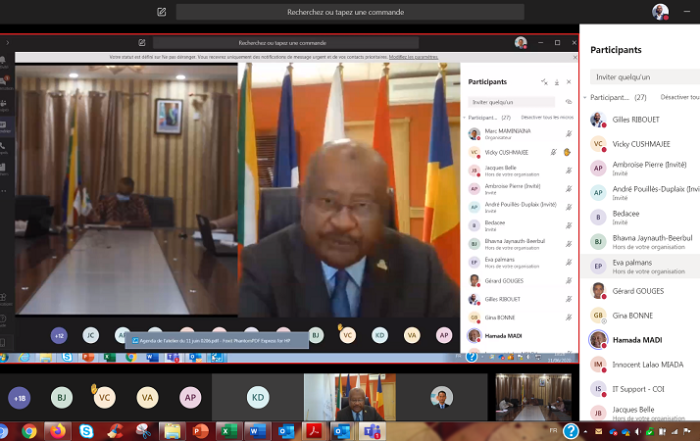Open Firefox from the Windows taskbar
Screen dimensions: 700x441
point(58,431)
